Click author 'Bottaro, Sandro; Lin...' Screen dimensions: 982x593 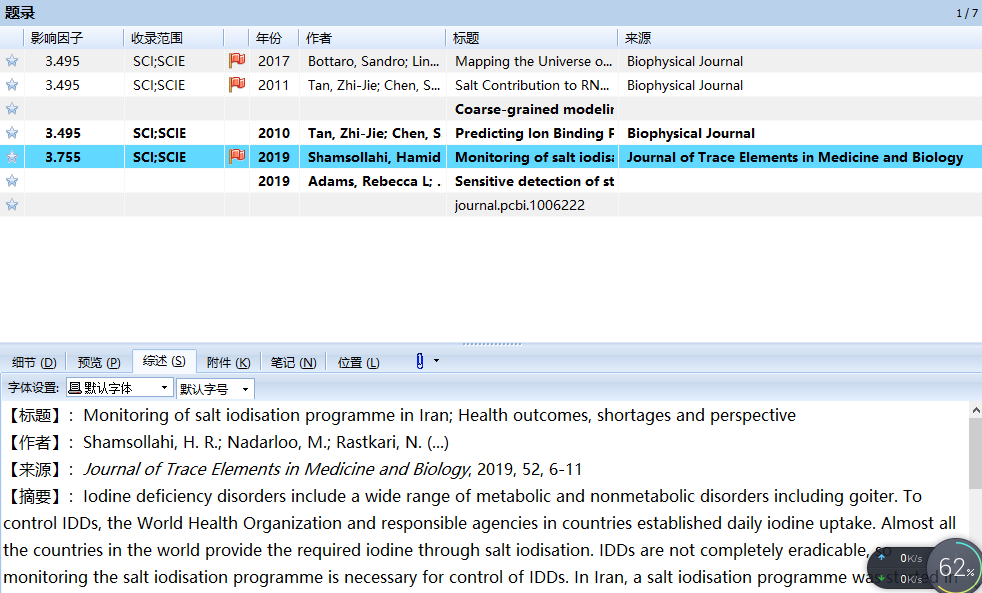(373, 61)
